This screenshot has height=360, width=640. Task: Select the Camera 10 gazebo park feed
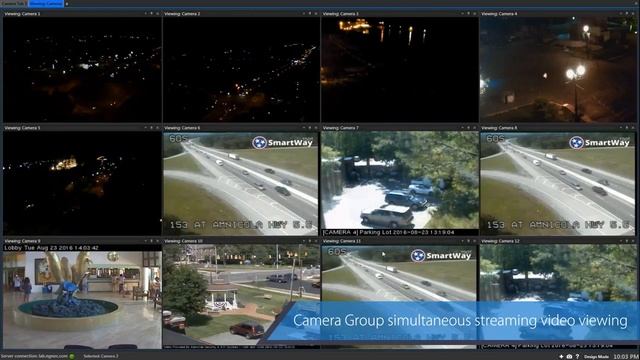(x=241, y=297)
